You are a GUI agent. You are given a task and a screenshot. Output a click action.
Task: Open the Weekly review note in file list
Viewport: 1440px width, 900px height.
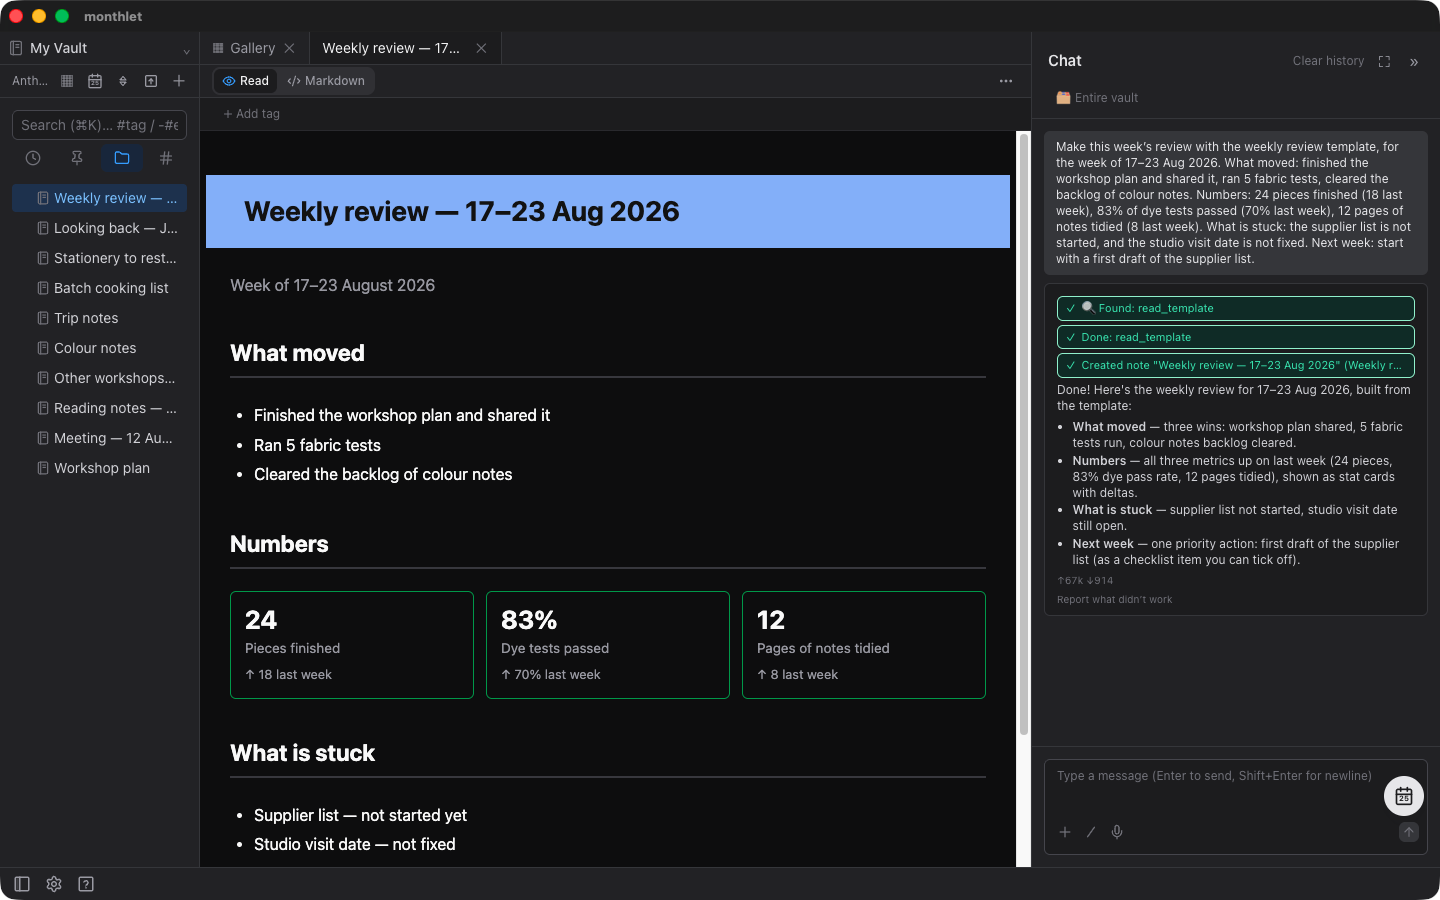(99, 198)
